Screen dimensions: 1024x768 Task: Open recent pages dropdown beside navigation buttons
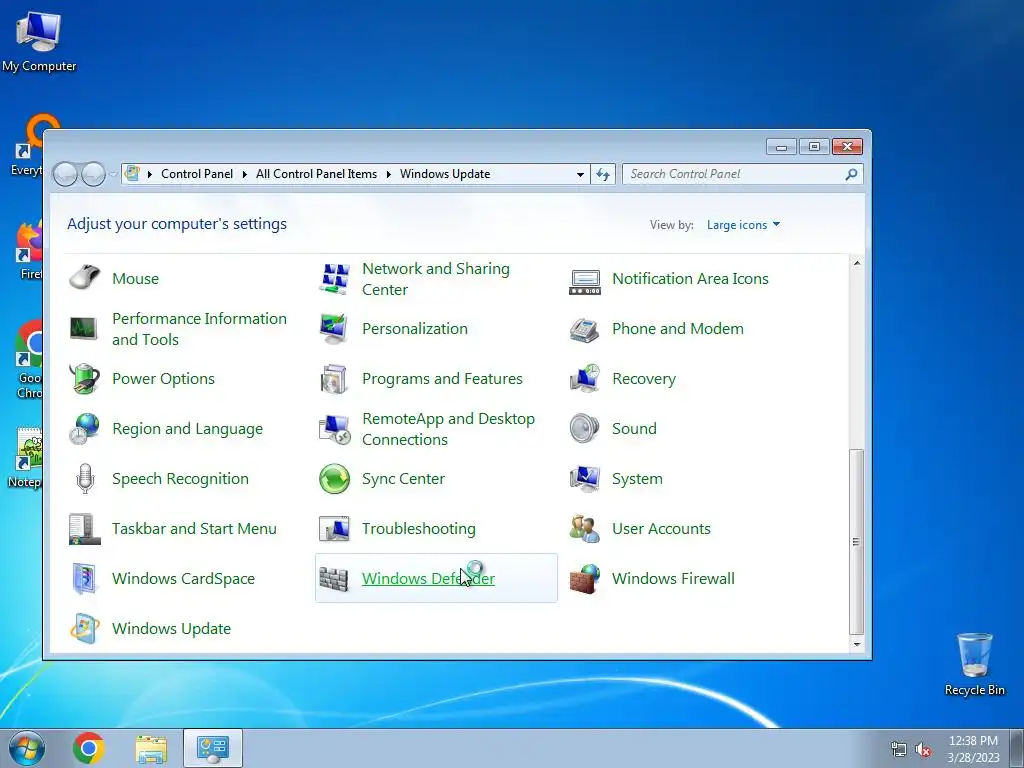[114, 174]
